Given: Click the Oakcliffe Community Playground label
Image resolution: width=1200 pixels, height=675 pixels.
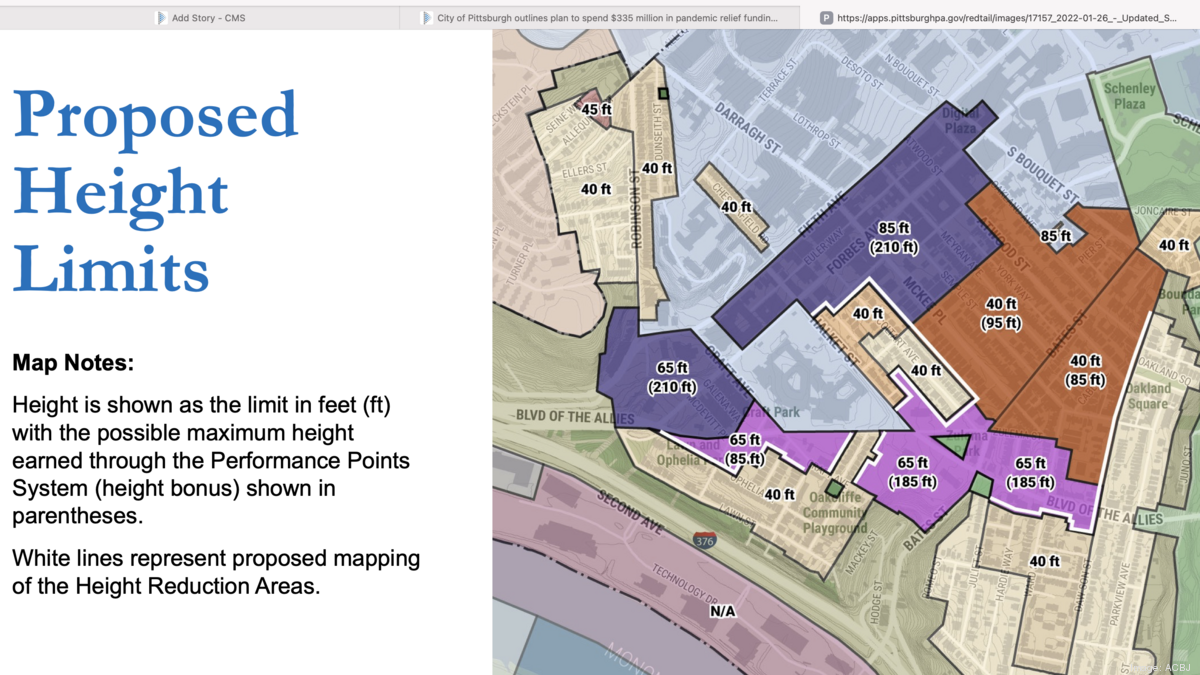Looking at the screenshot, I should point(835,511).
